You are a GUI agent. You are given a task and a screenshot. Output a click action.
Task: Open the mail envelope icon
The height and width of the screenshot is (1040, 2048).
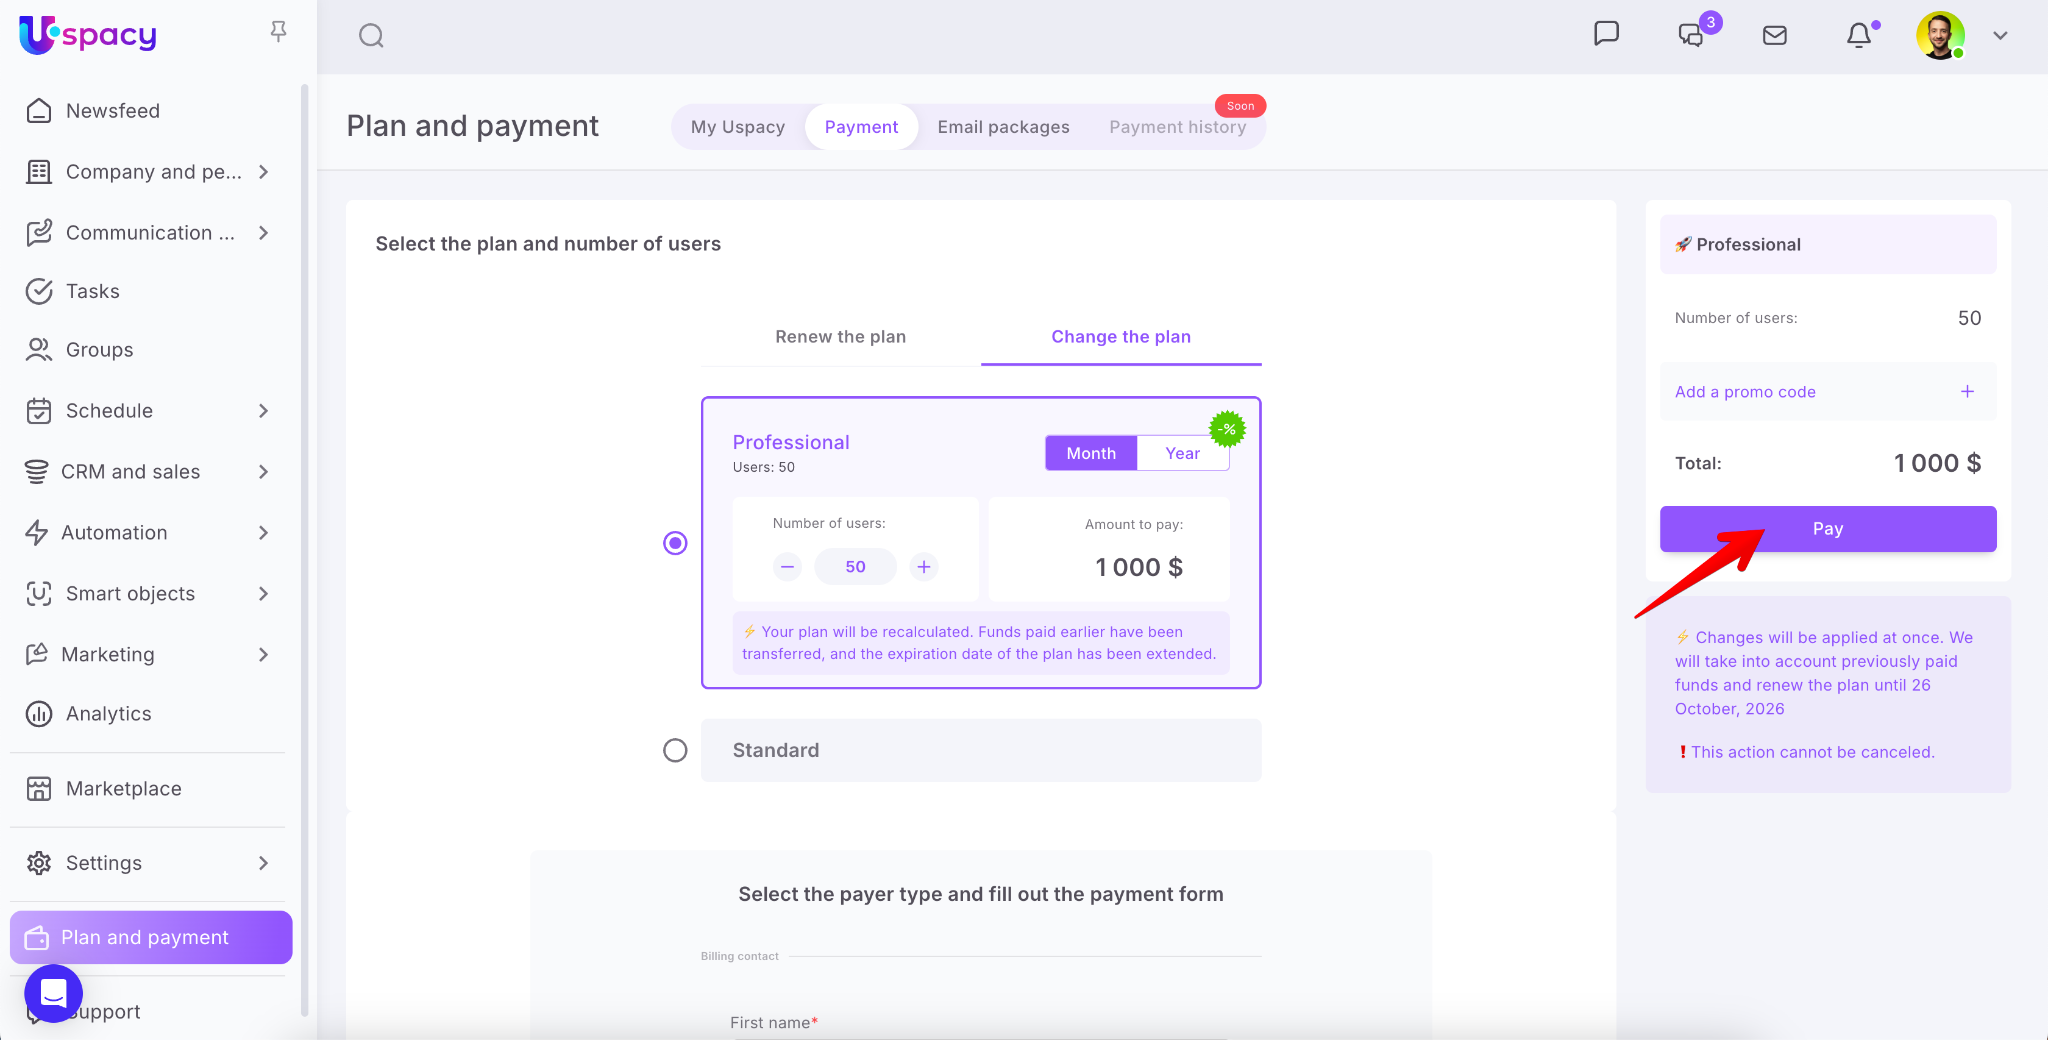point(1775,36)
